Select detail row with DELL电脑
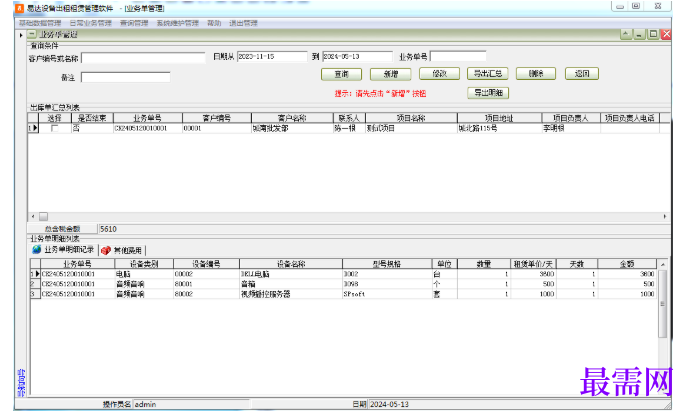 343,274
